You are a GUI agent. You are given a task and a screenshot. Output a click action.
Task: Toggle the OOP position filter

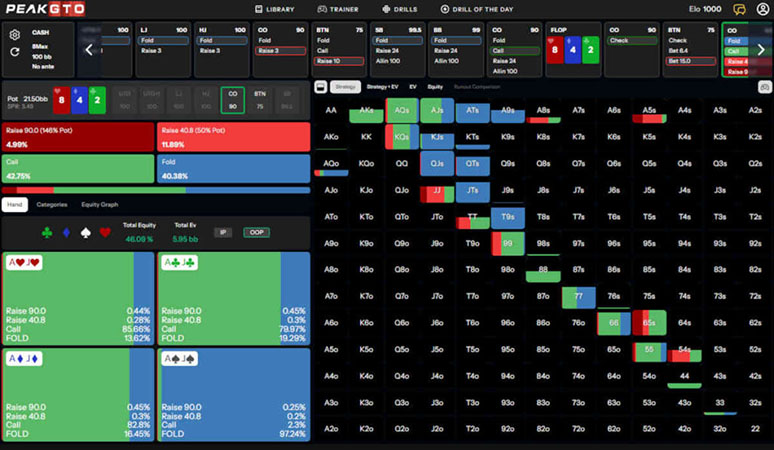[x=254, y=233]
